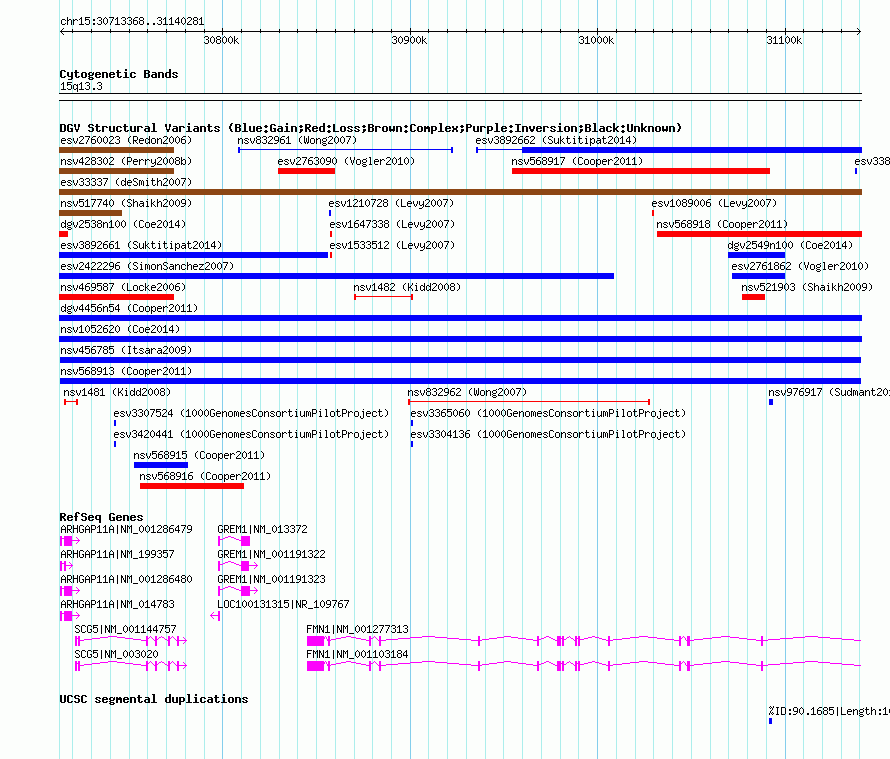Select FMN1|NM_001277313 gene label
Image resolution: width=890 pixels, height=759 pixels.
coord(357,629)
